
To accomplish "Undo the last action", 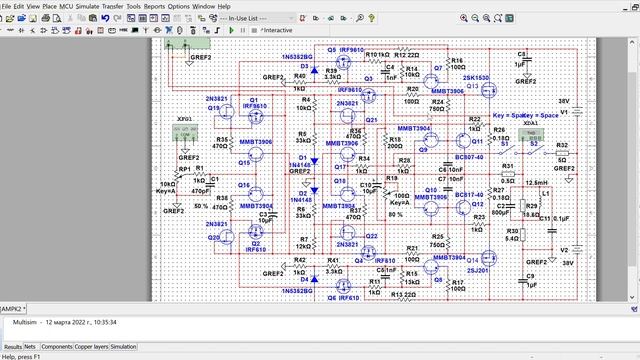I will (x=105, y=18).
